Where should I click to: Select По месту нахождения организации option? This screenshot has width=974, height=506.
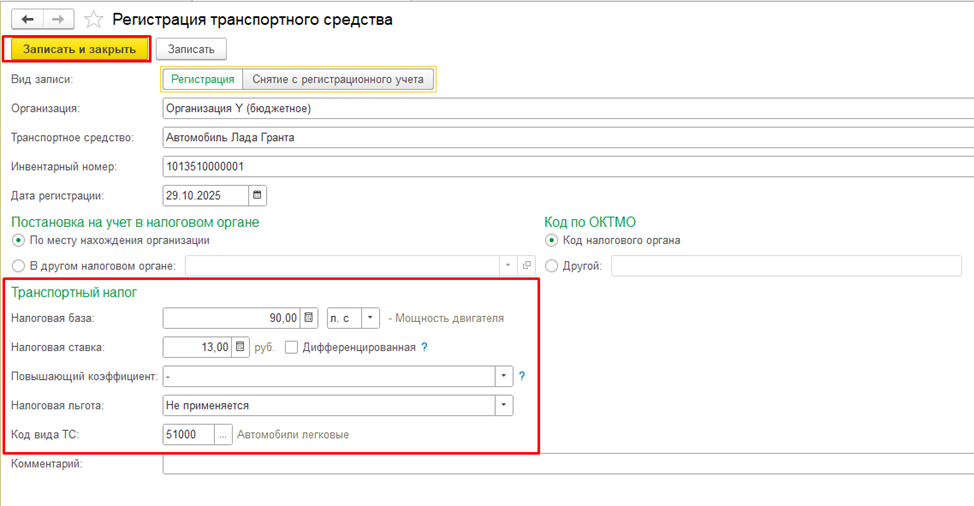click(19, 240)
